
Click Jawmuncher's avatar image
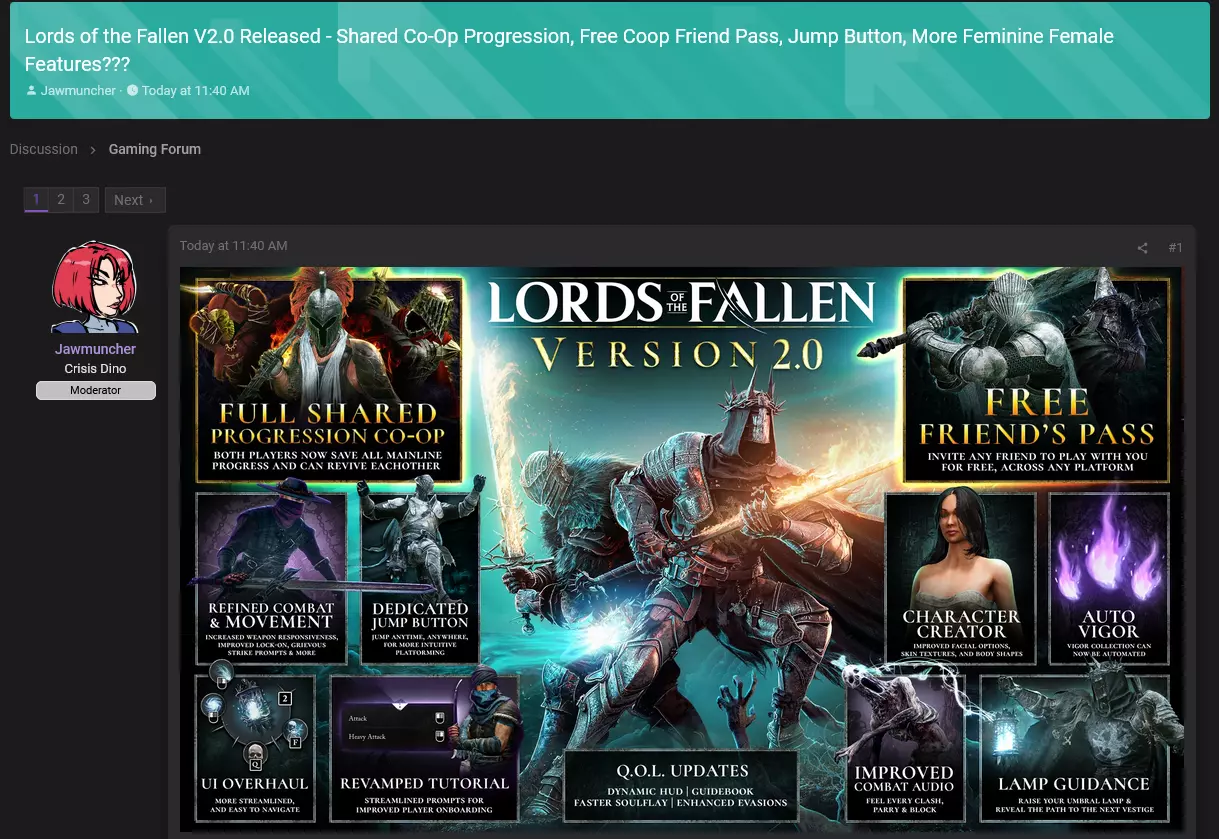coord(96,287)
